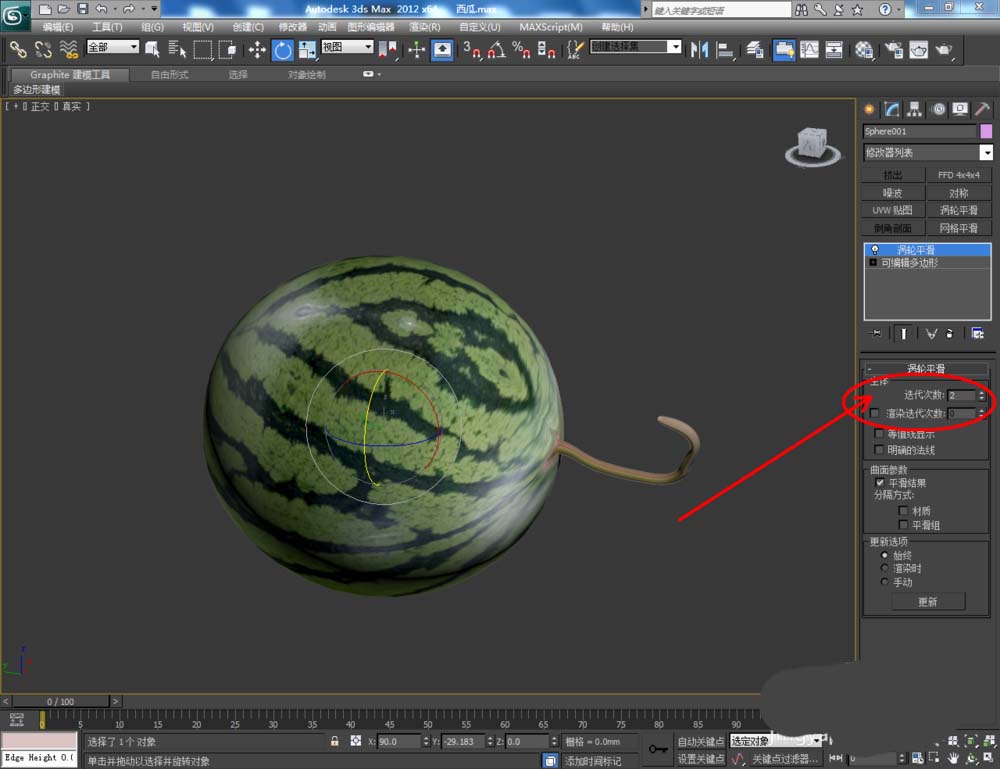
Task: Enable the 明确的法线 checkbox
Action: click(879, 450)
